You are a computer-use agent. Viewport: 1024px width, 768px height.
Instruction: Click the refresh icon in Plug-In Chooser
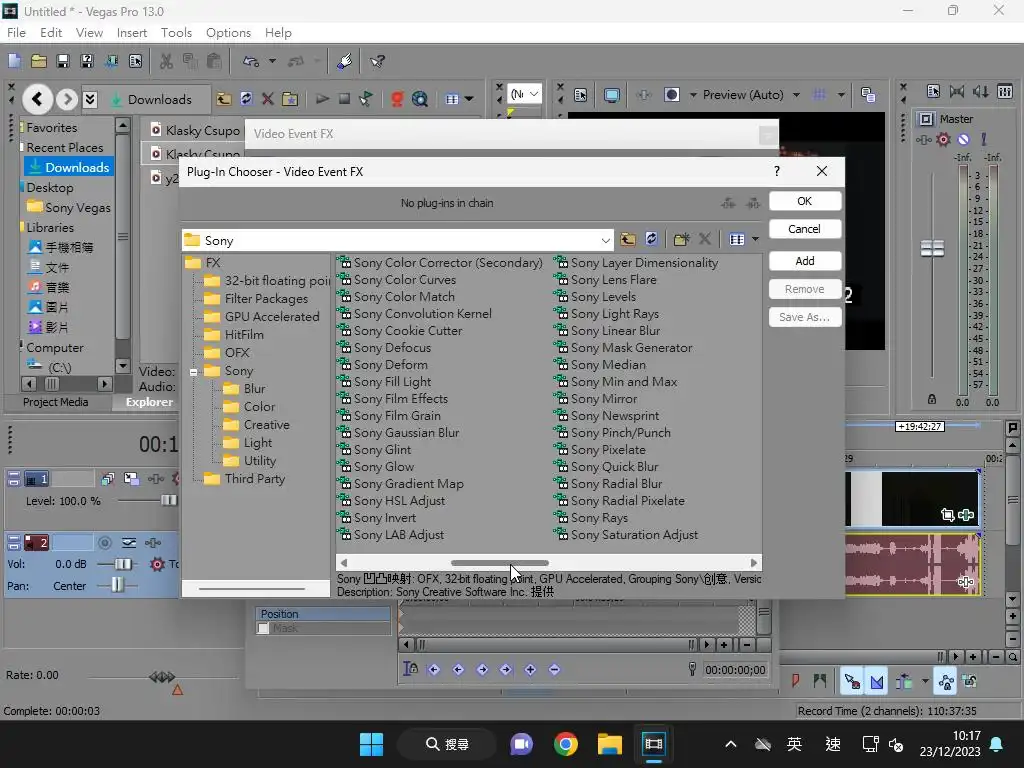point(651,239)
